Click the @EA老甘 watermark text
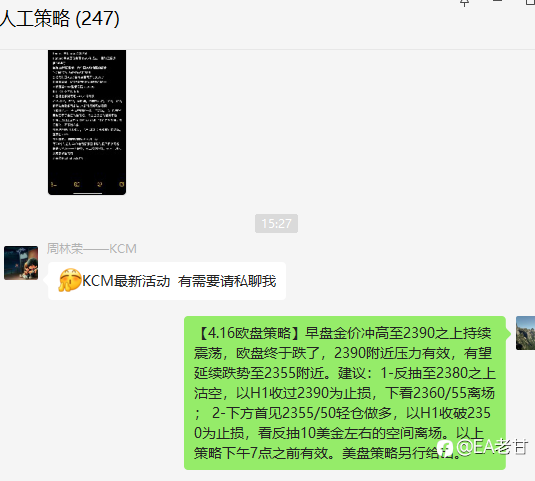The width and height of the screenshot is (535, 481). [492, 447]
